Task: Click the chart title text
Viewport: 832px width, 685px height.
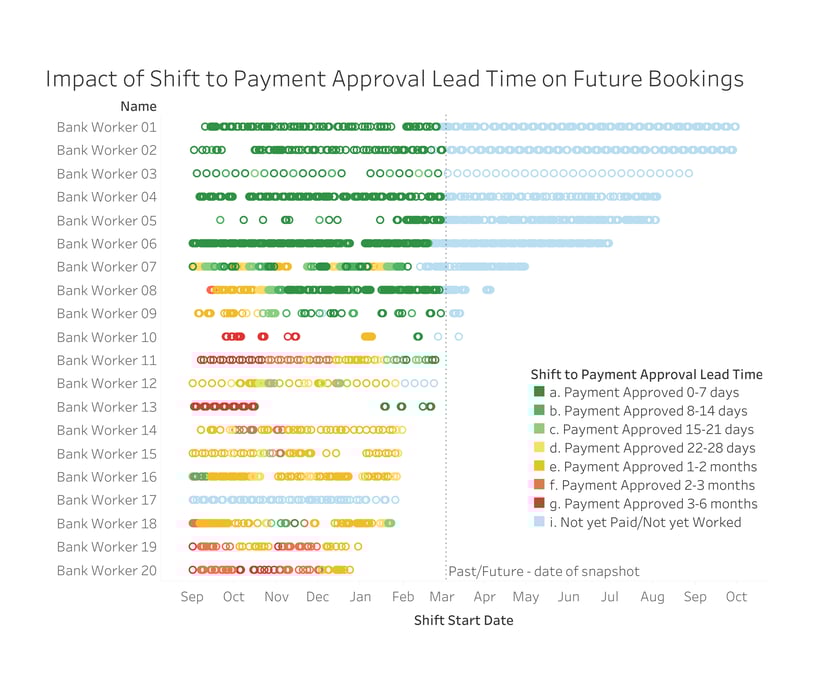Action: coord(394,79)
